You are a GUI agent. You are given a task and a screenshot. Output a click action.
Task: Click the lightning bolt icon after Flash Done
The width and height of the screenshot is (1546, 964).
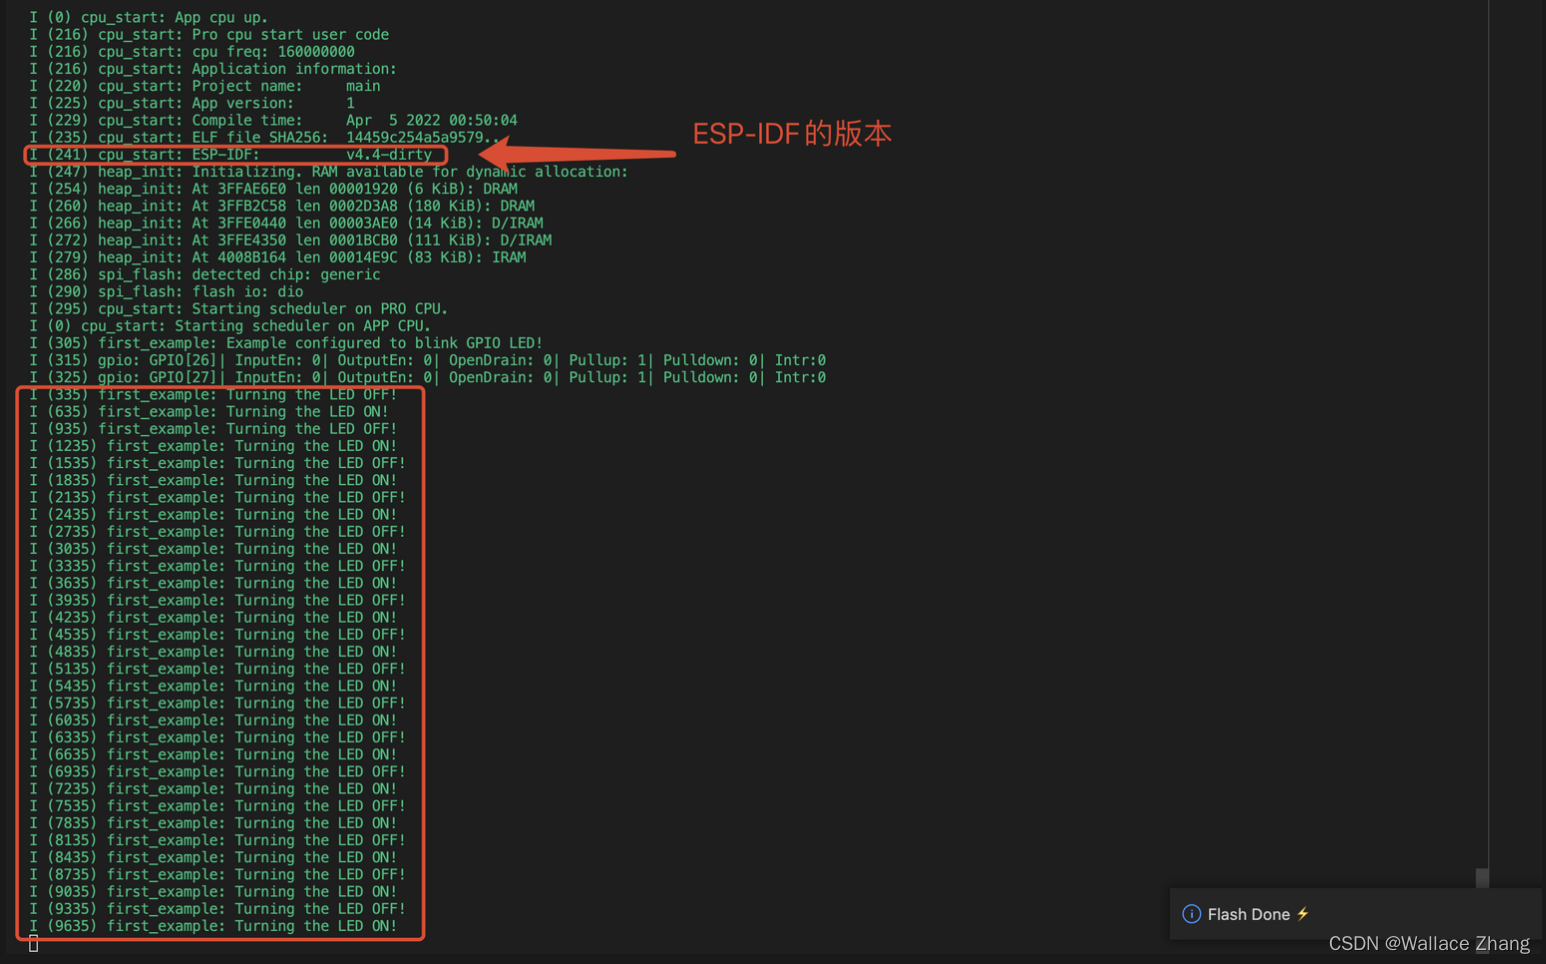click(1302, 914)
